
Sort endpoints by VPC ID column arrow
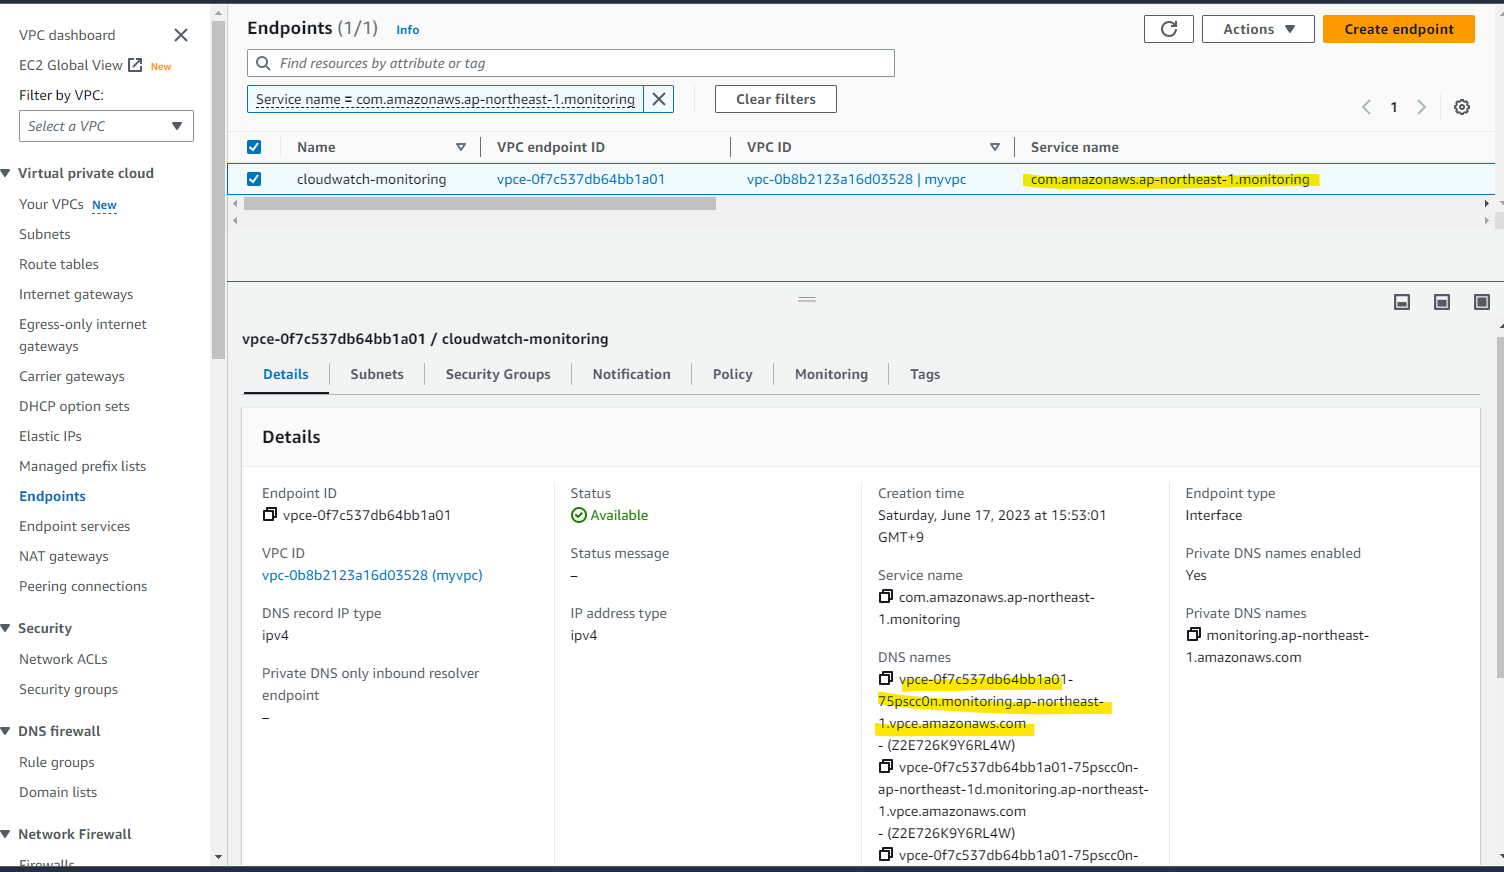click(x=995, y=147)
